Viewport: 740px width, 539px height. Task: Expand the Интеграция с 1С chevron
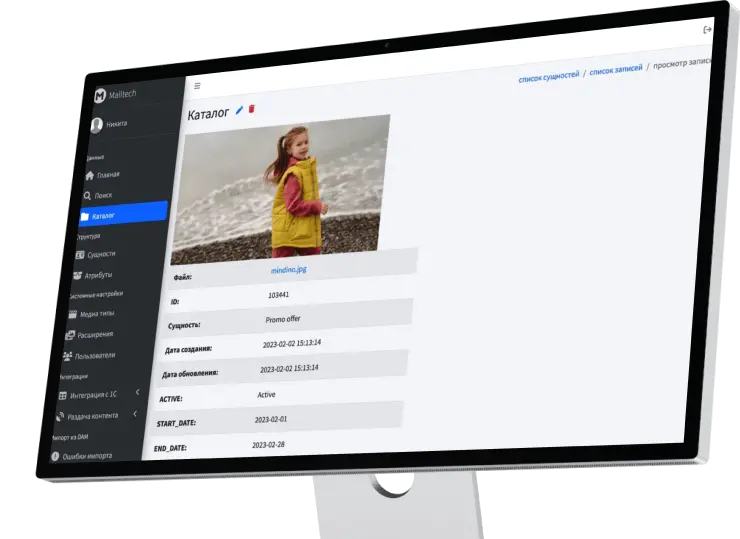[137, 393]
